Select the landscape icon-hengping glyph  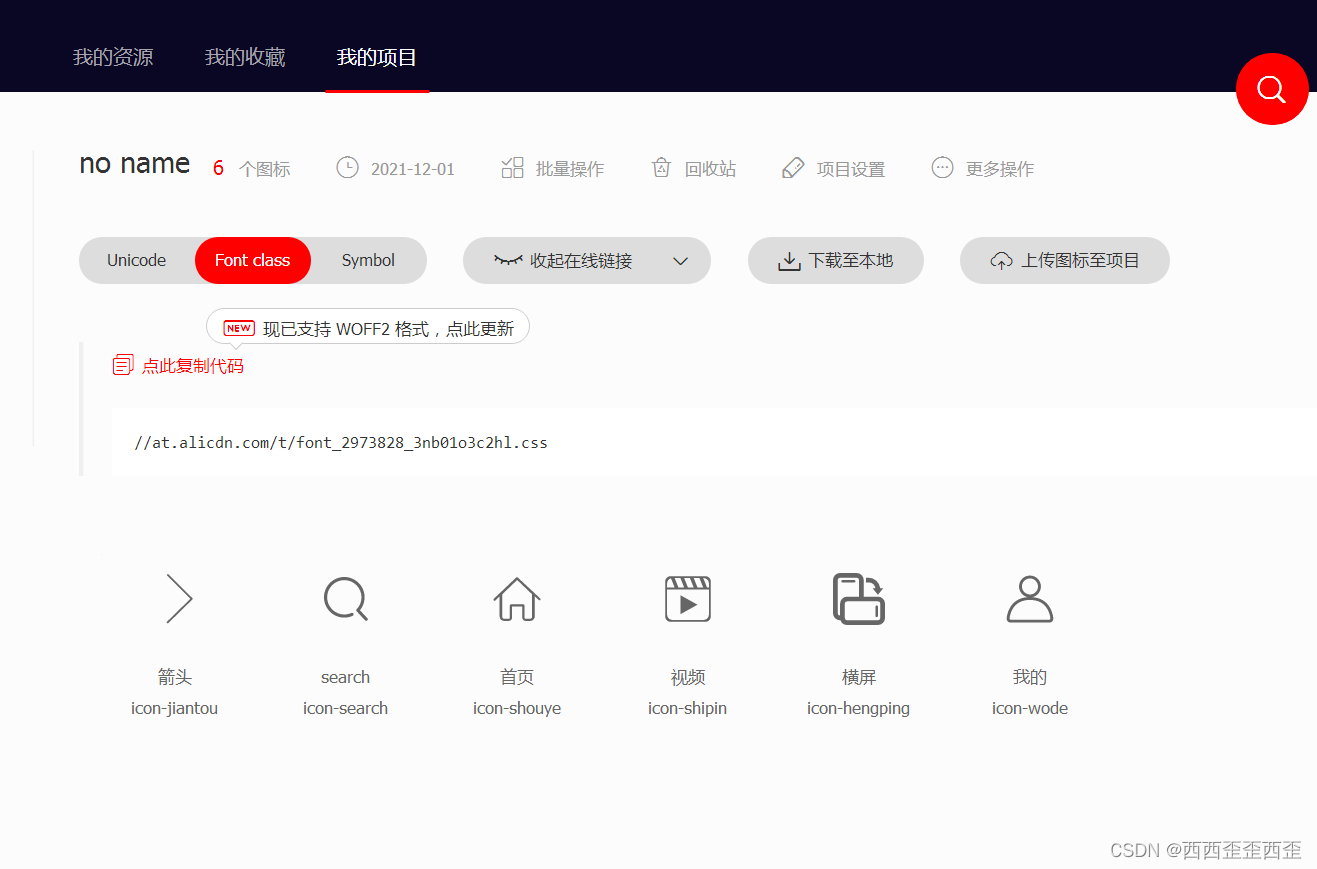(859, 598)
